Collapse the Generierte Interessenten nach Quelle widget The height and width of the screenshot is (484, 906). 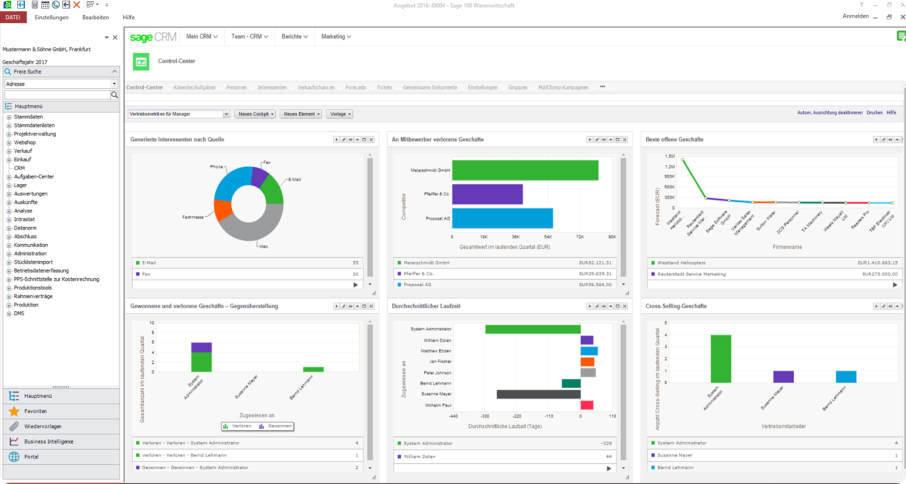click(x=357, y=140)
